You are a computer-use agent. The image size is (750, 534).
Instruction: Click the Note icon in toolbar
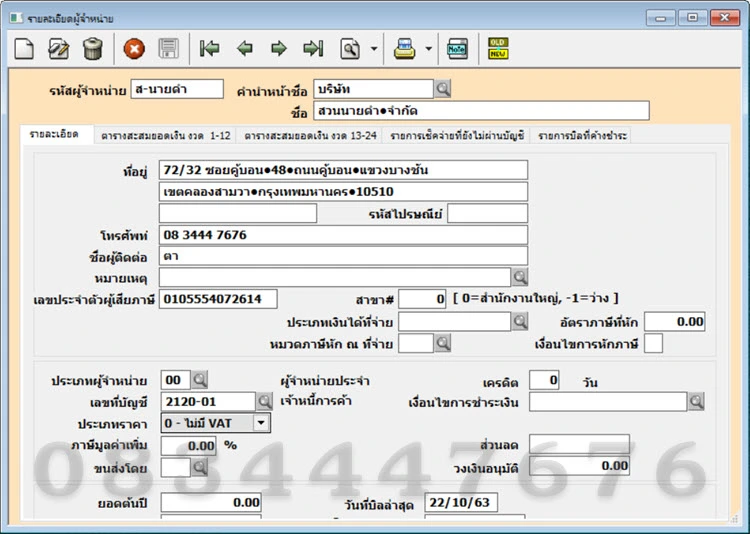[x=457, y=49]
